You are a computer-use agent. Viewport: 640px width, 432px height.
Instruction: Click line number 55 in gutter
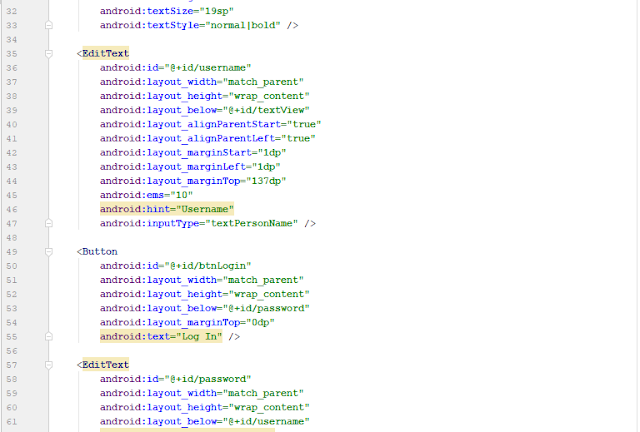coord(12,337)
